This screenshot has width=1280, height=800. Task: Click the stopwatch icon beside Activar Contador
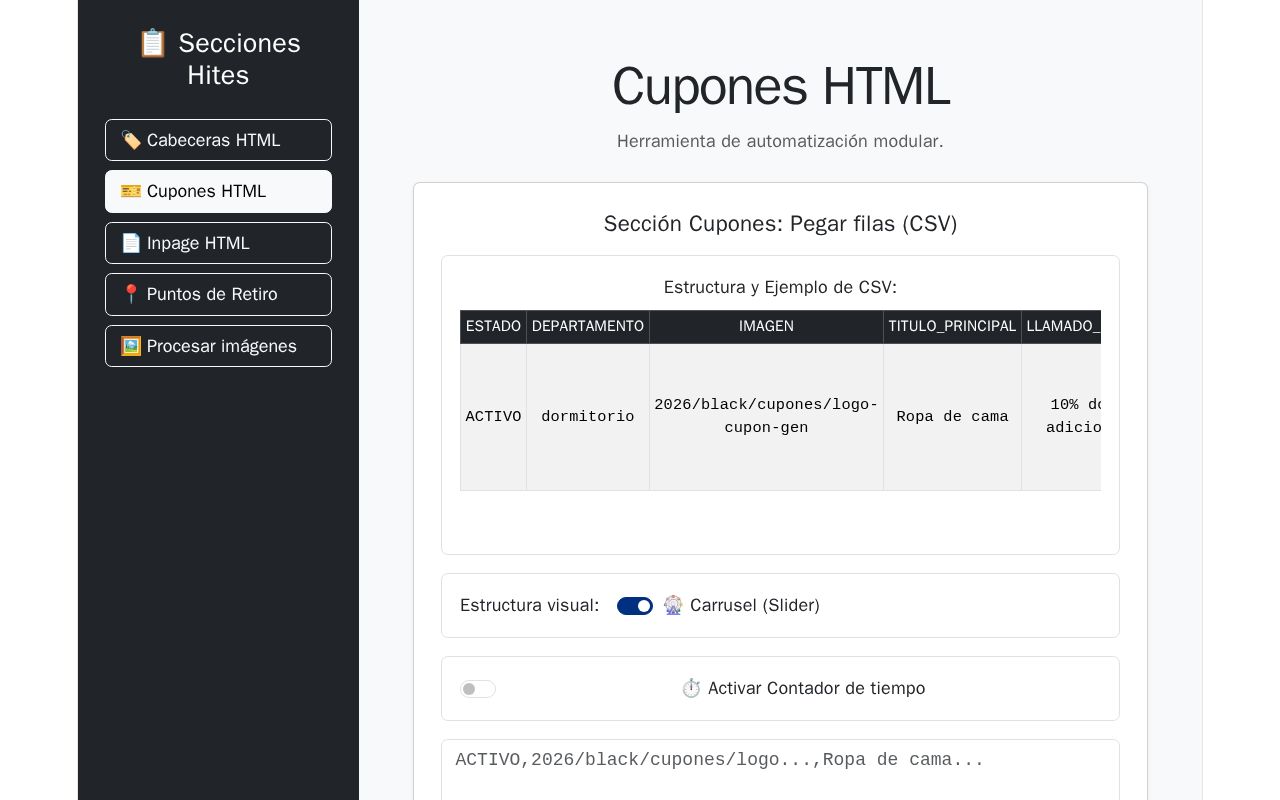point(691,688)
